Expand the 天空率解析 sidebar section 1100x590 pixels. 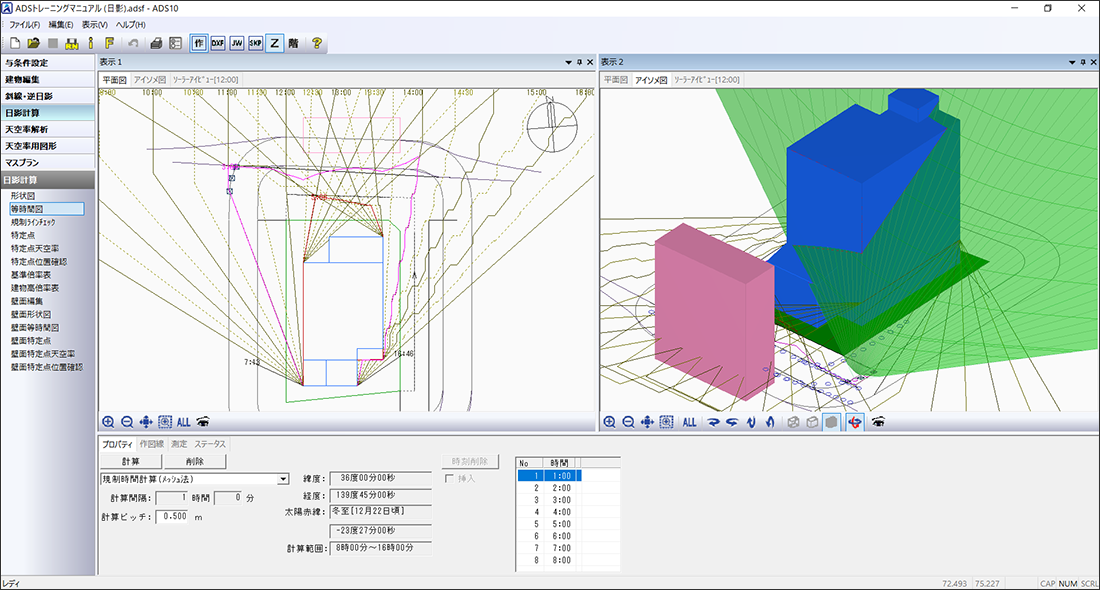pos(48,129)
